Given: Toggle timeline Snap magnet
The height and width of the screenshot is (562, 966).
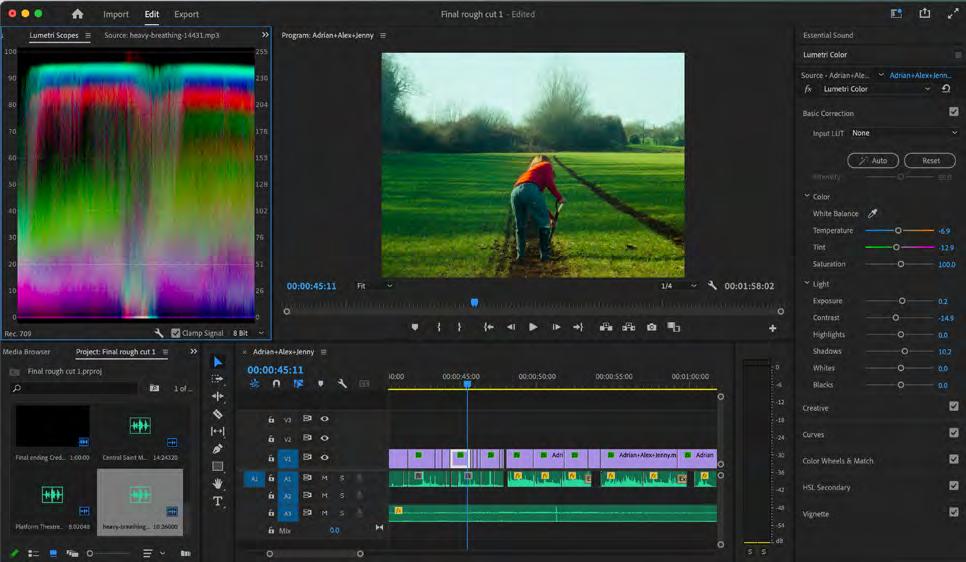Looking at the screenshot, I should pos(276,383).
